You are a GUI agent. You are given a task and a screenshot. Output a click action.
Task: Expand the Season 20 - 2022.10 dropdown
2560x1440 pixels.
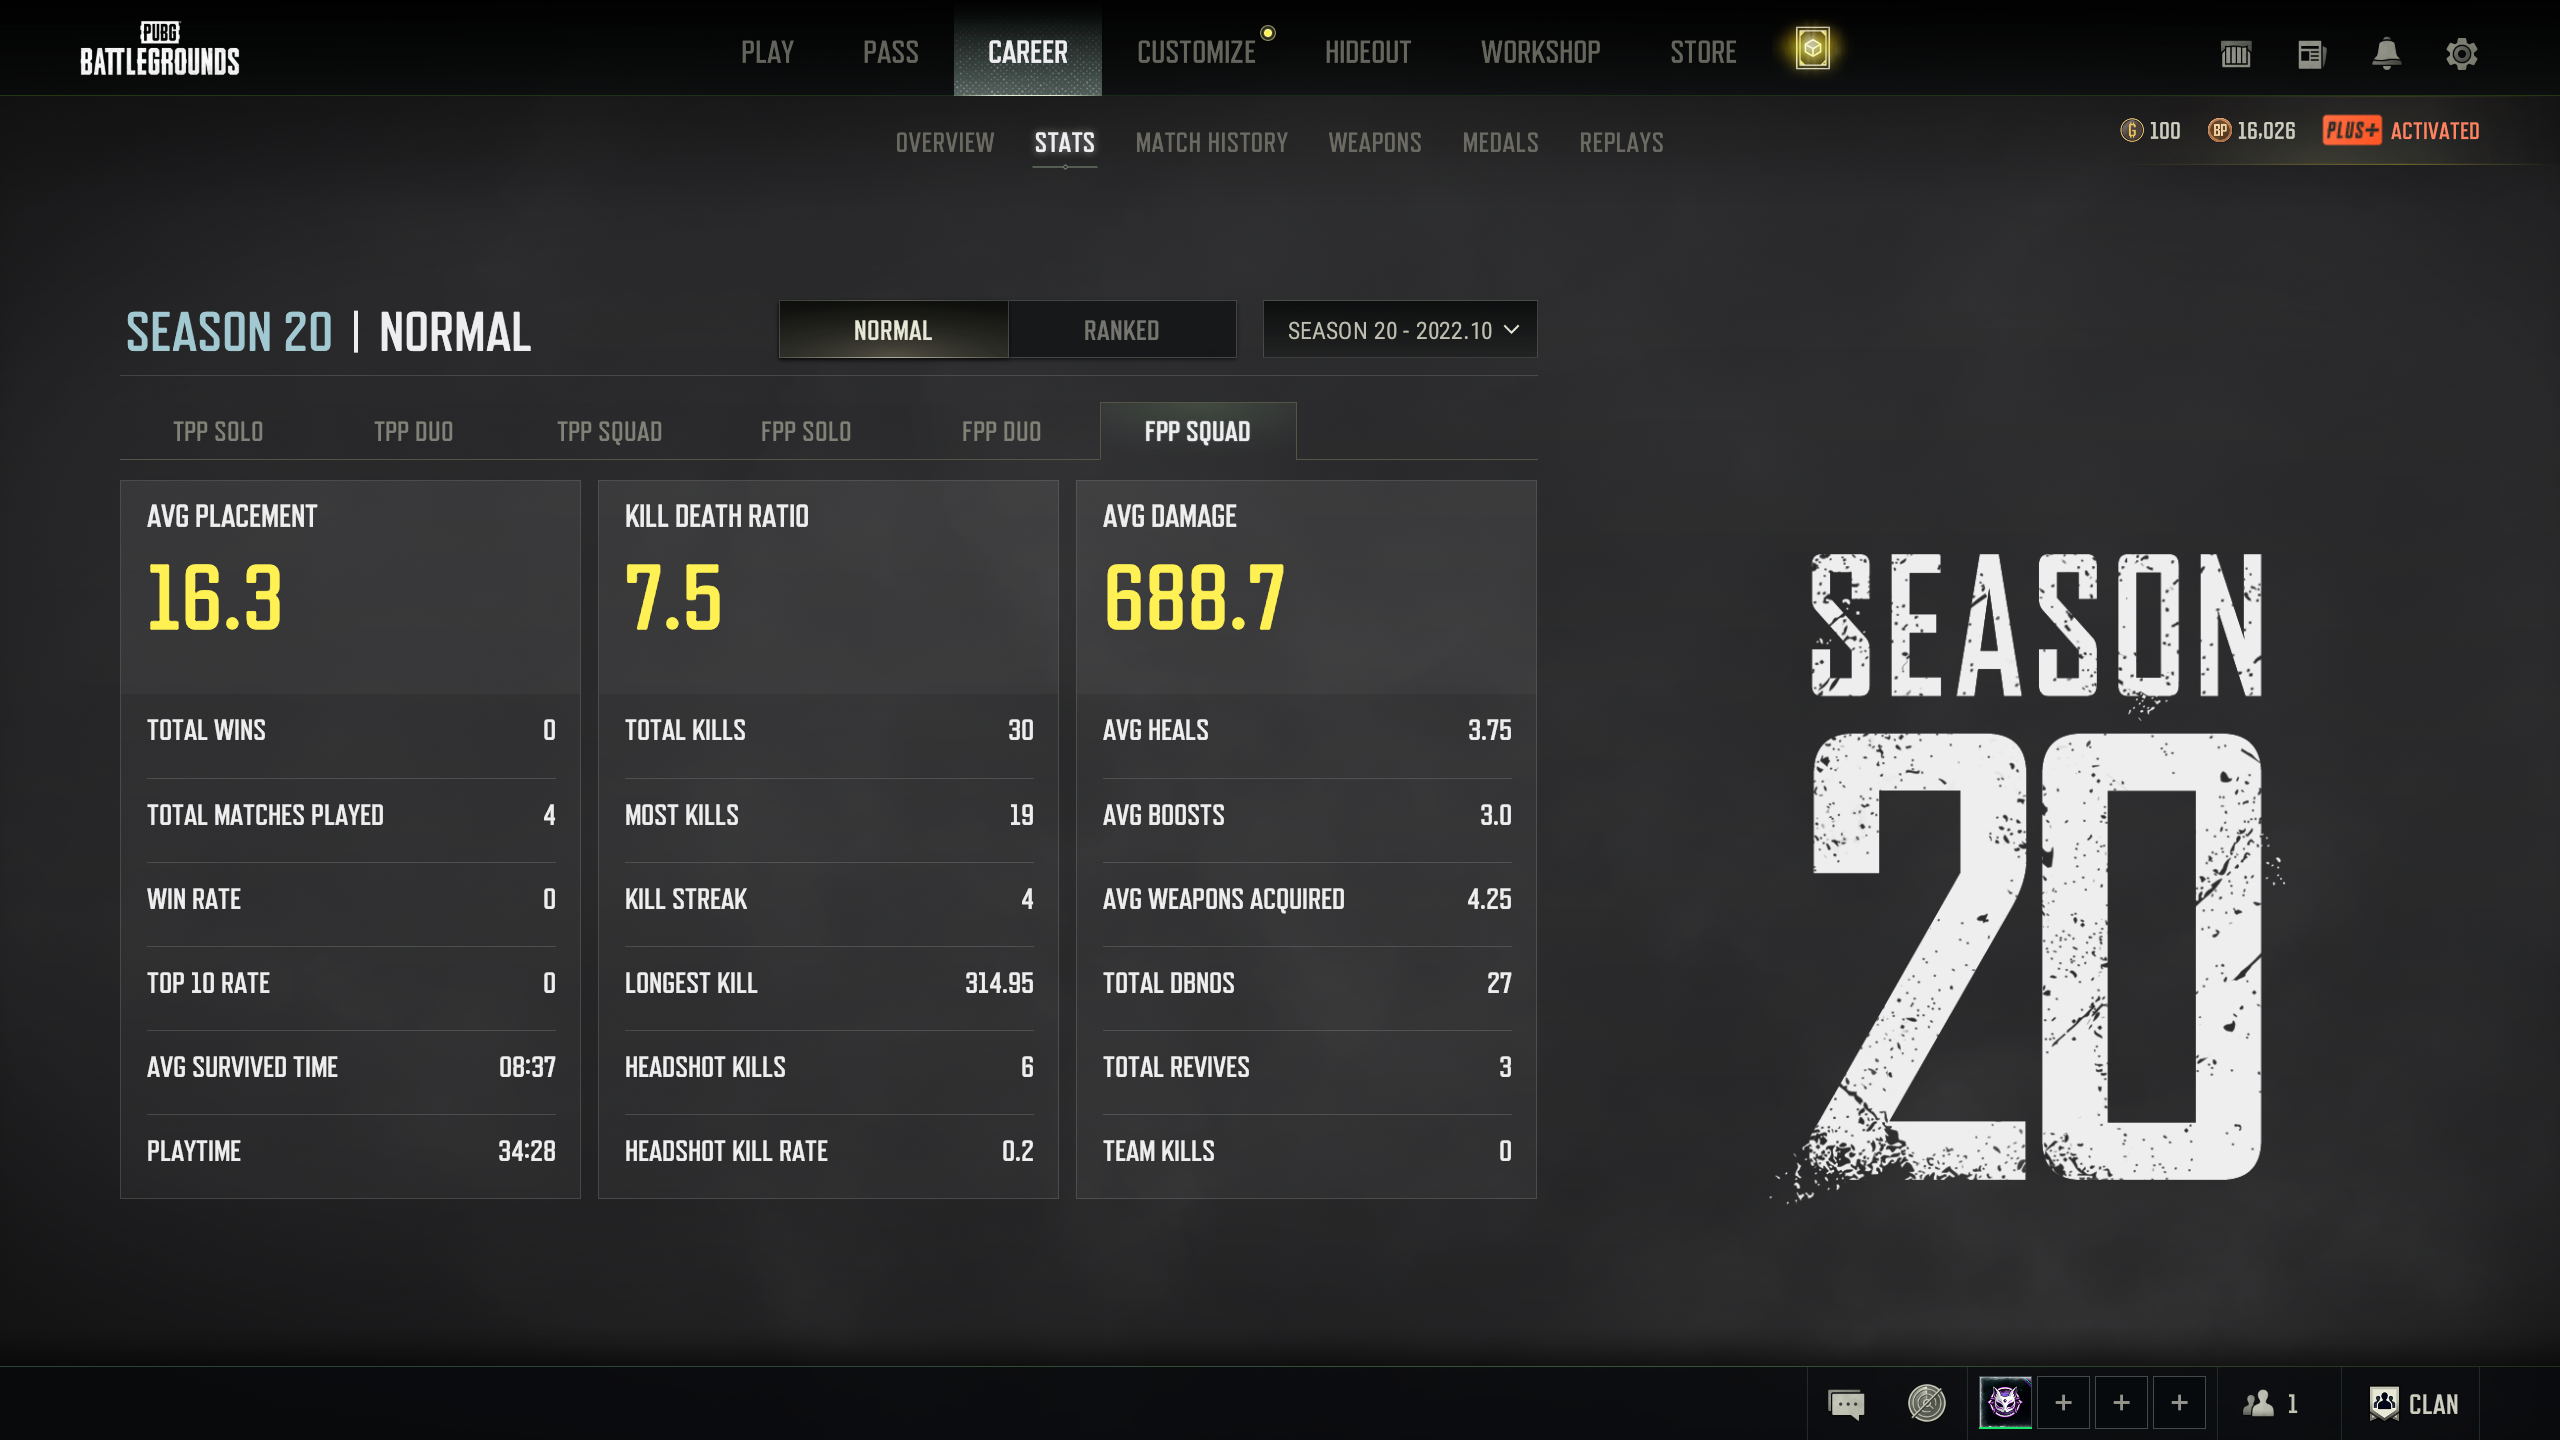point(1400,330)
